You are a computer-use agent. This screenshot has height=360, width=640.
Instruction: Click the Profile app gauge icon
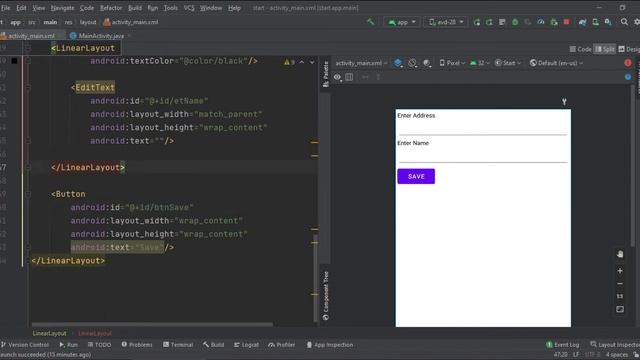tap(541, 22)
